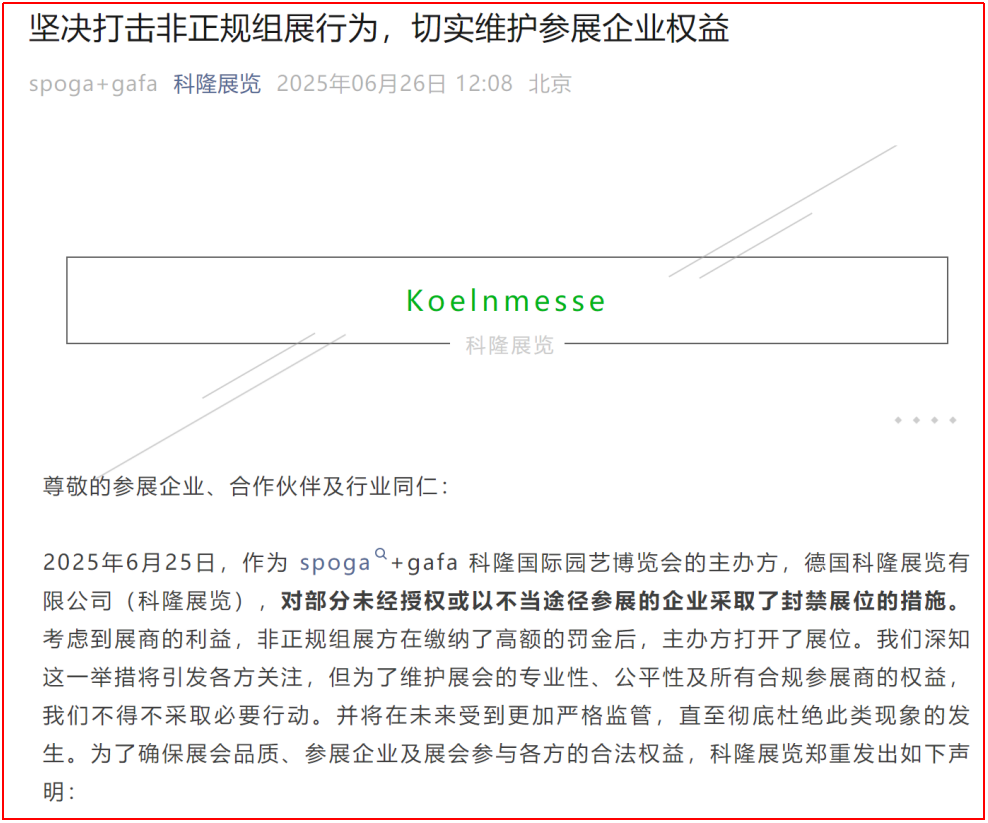Click the first gray diamond separator dot
The width and height of the screenshot is (988, 823).
coord(899,421)
